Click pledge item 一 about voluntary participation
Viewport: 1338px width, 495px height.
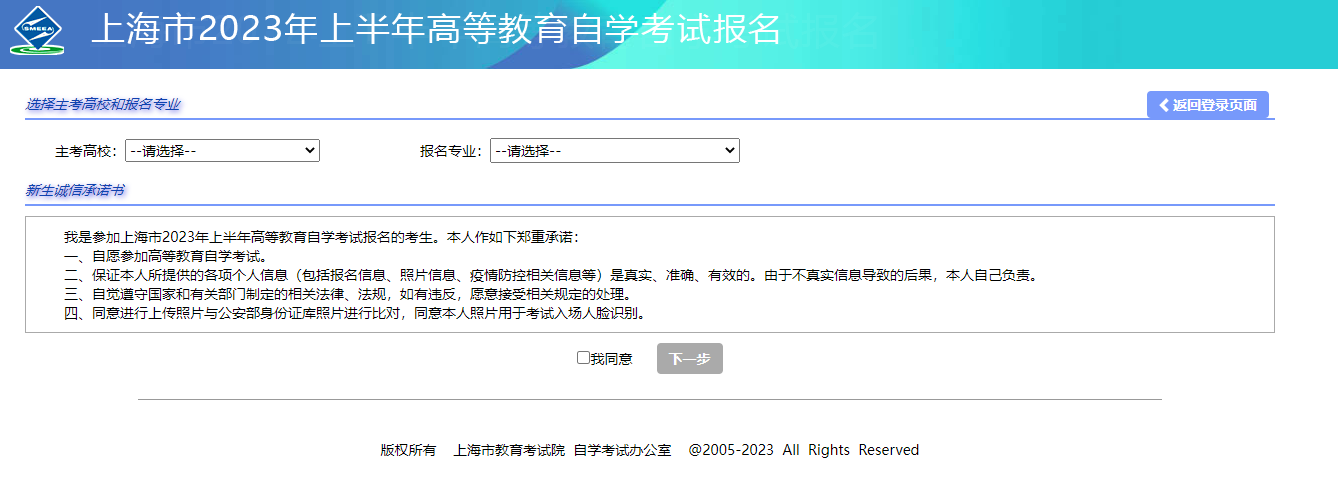pyautogui.click(x=165, y=256)
